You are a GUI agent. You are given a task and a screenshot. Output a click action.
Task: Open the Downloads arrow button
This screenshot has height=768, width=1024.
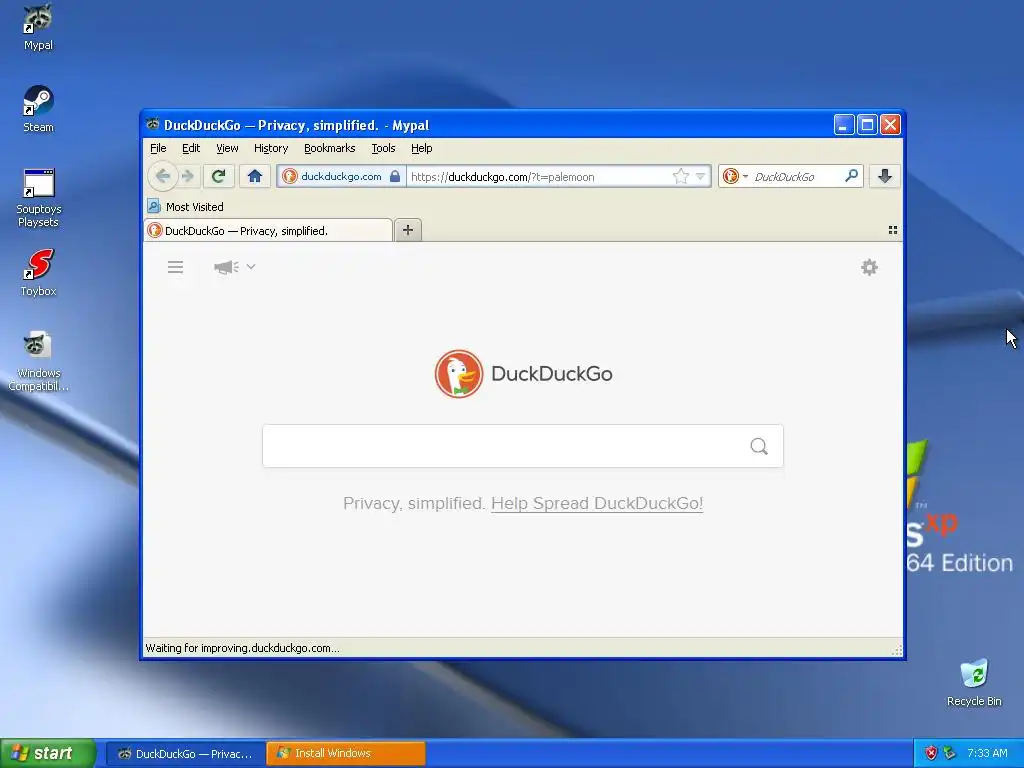pos(885,176)
